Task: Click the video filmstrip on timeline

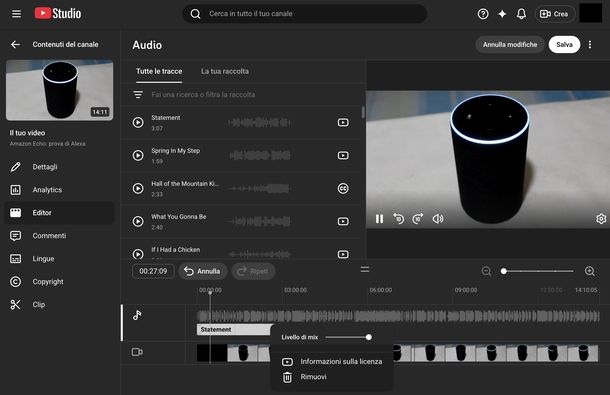Action: pyautogui.click(x=398, y=353)
